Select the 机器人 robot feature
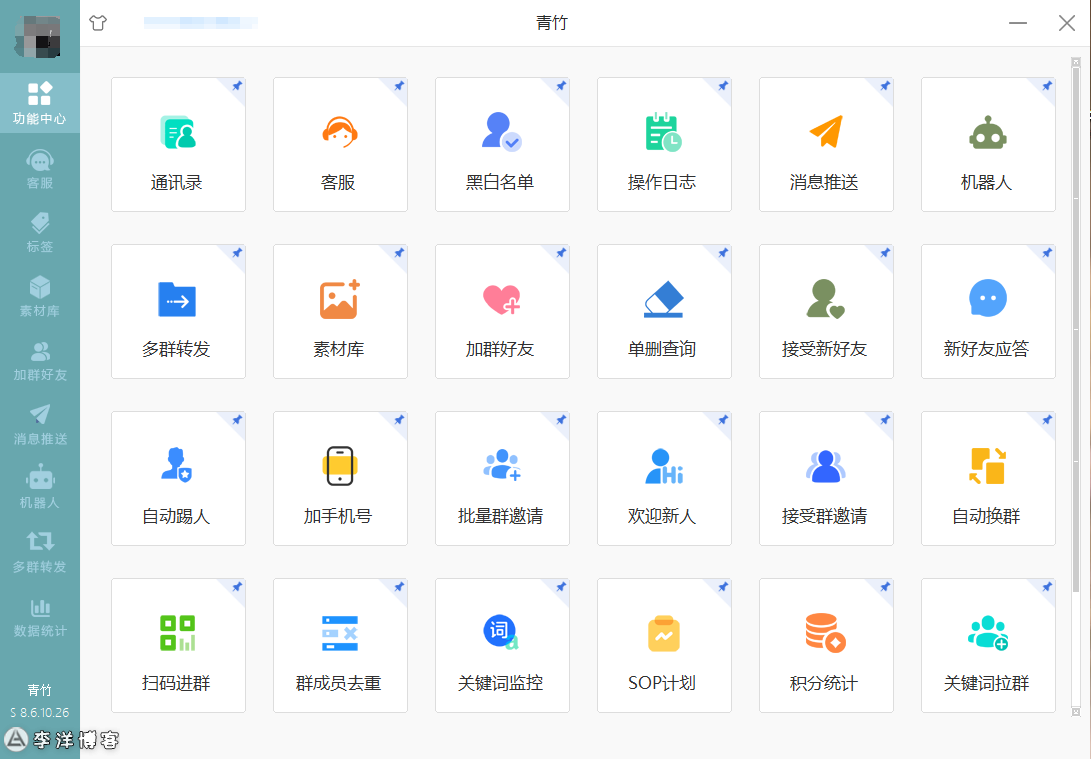Screen dimensions: 1091x759 click(988, 144)
